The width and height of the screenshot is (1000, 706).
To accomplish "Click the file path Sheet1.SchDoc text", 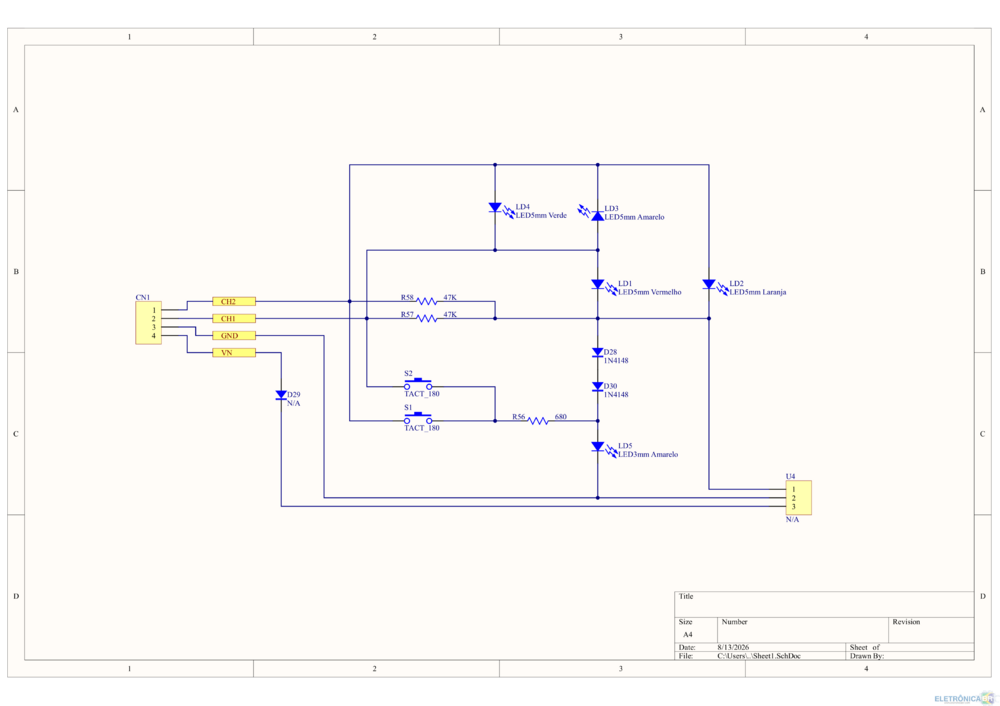I will point(759,656).
